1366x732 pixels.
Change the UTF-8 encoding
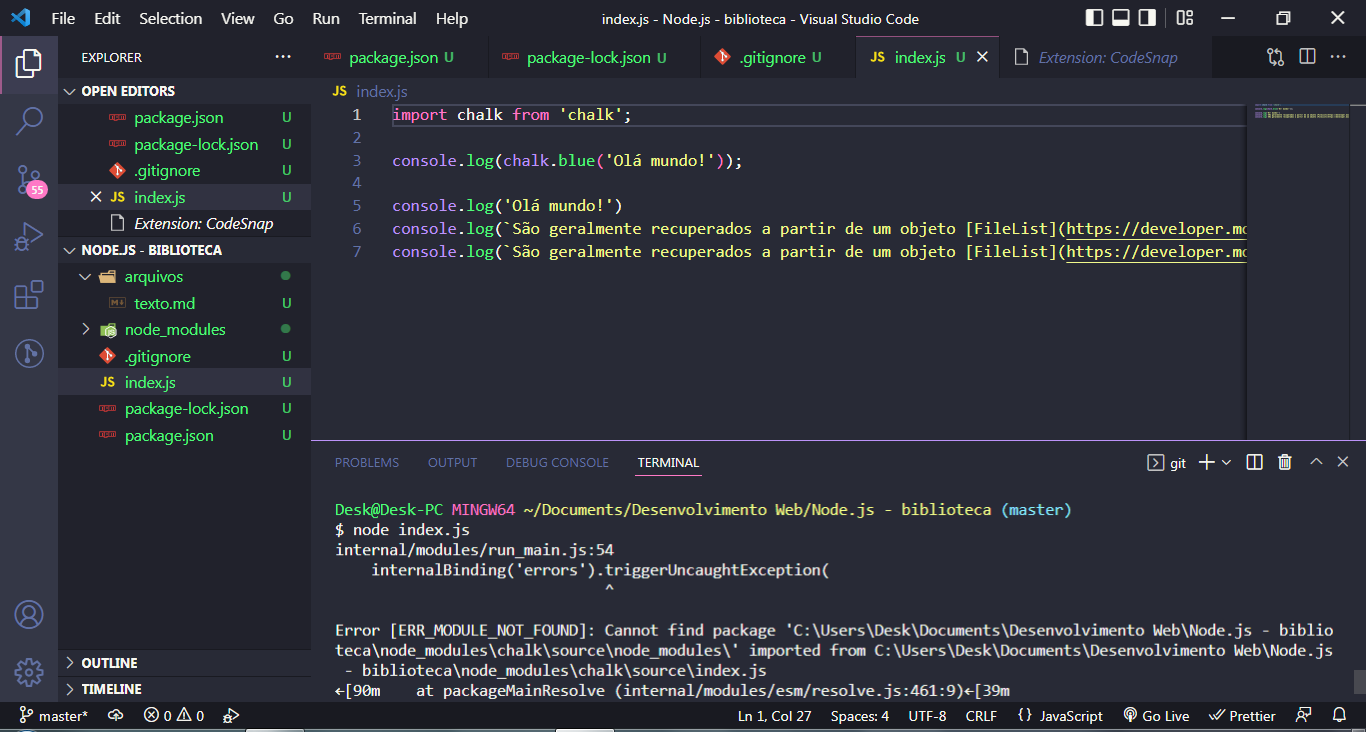(x=927, y=716)
